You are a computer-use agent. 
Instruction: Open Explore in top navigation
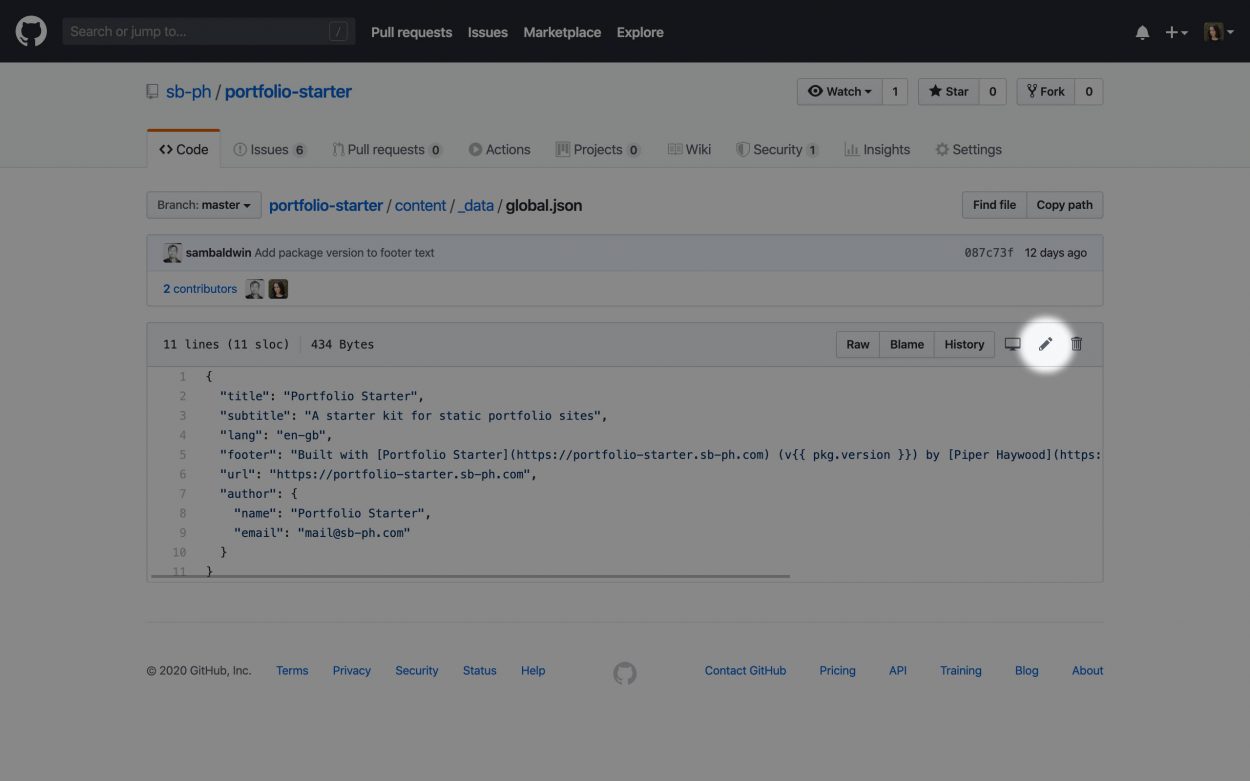[x=640, y=32]
